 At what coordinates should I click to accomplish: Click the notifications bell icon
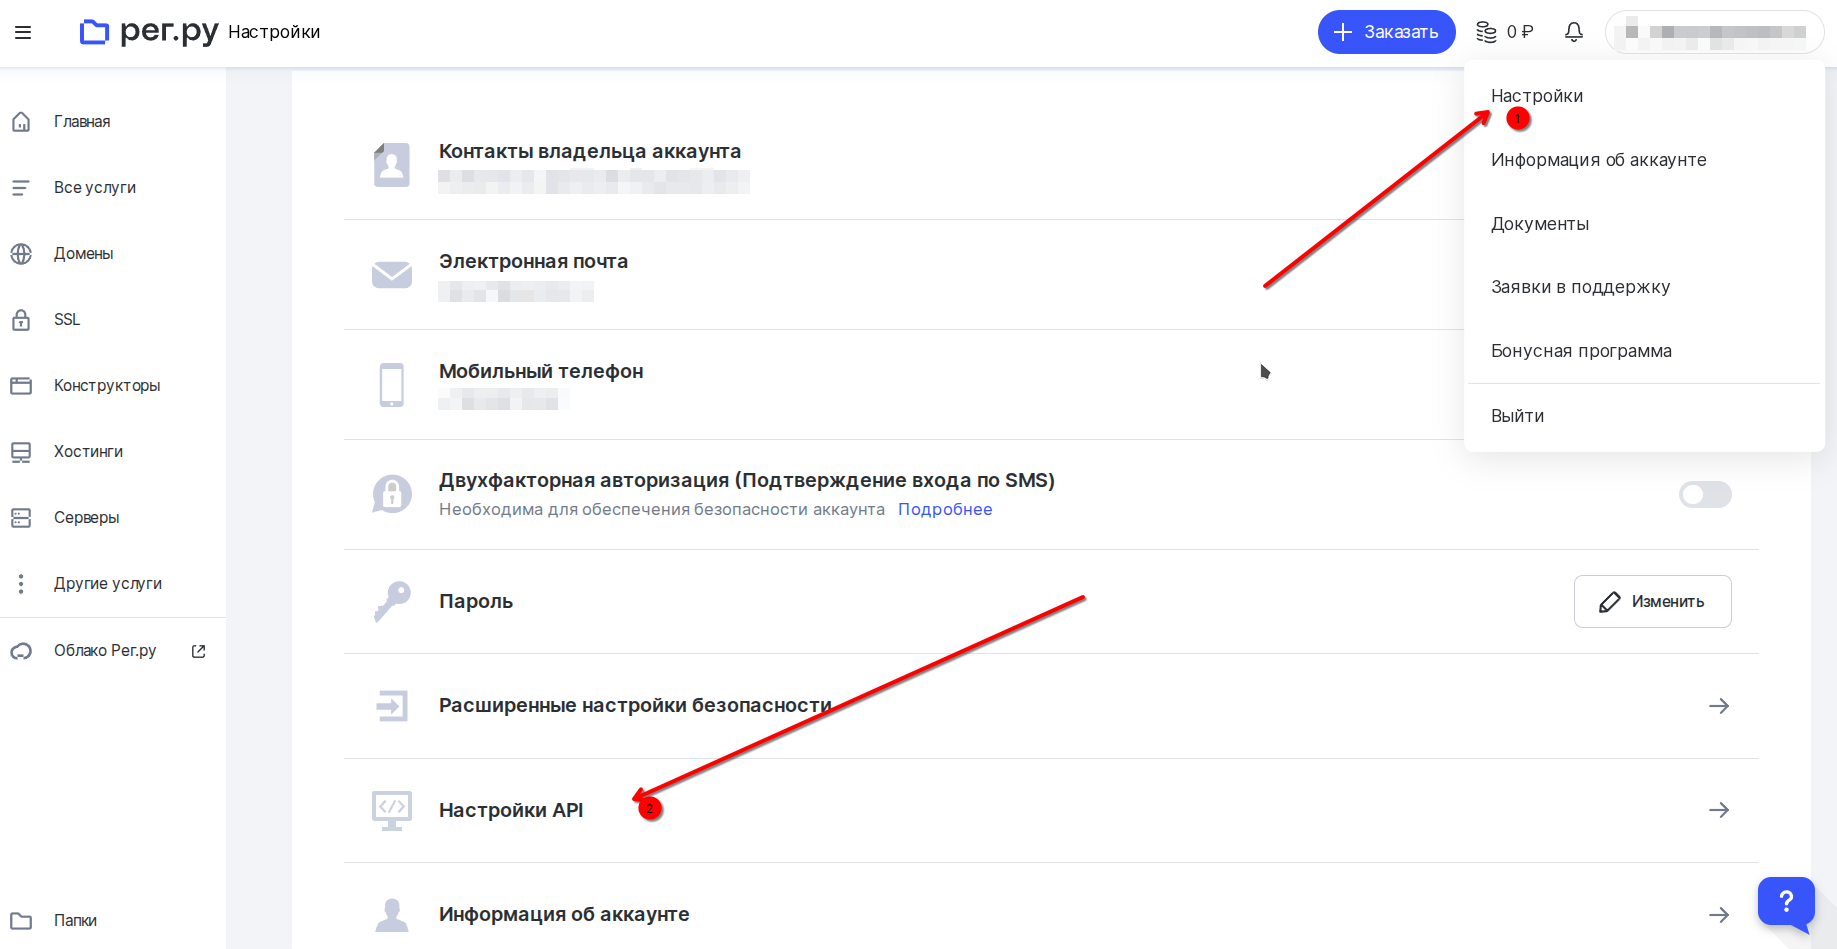pos(1573,32)
